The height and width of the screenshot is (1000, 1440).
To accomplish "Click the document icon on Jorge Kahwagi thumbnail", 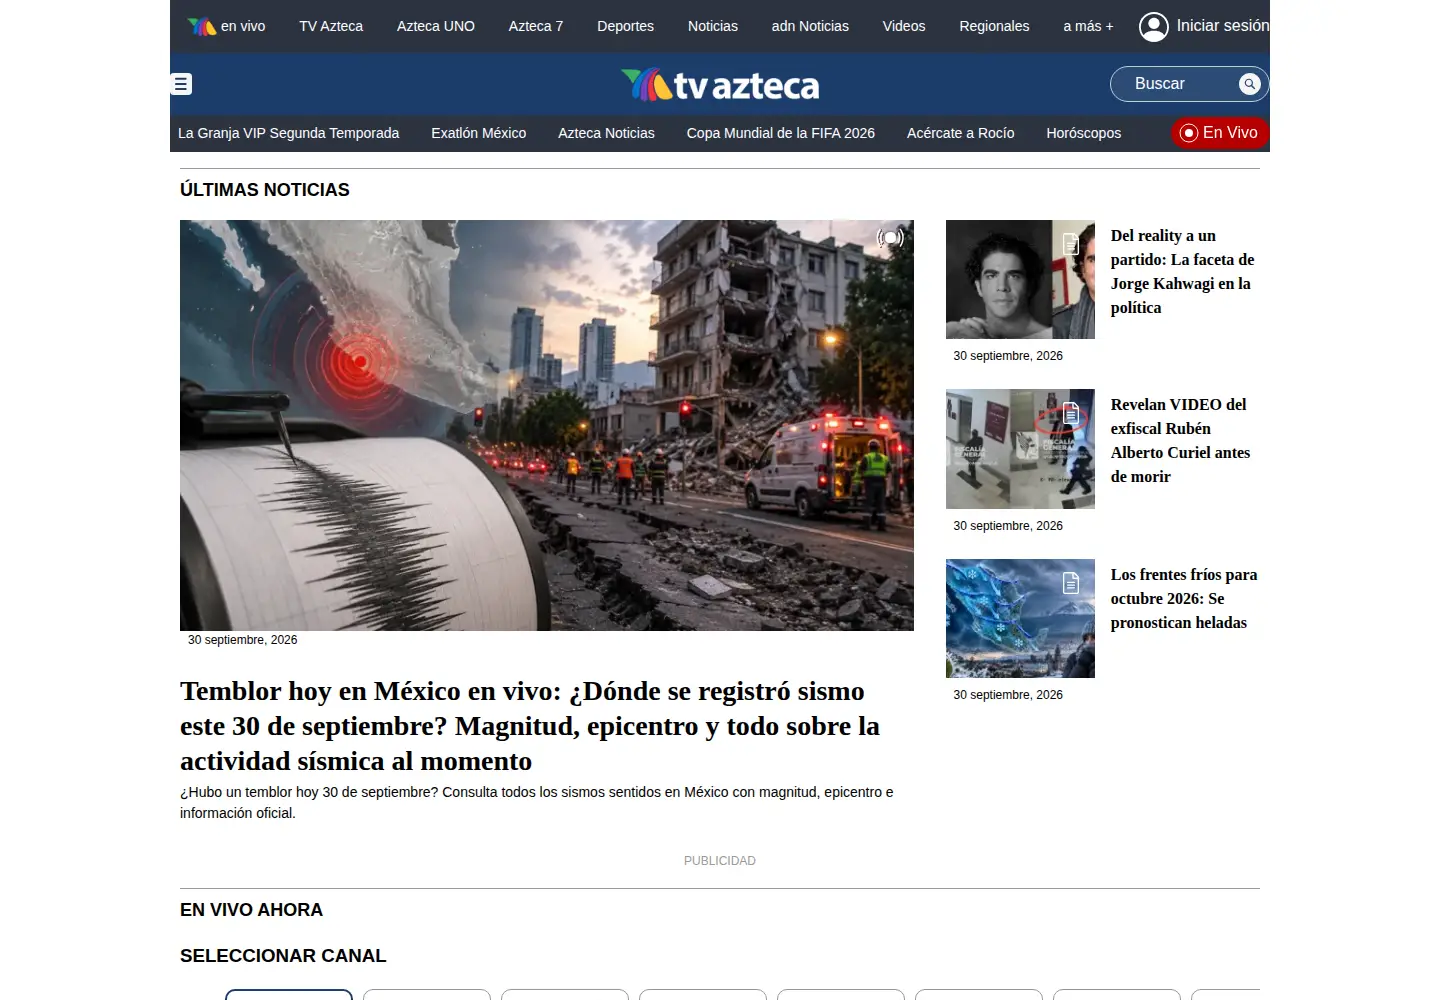I will tap(1071, 244).
